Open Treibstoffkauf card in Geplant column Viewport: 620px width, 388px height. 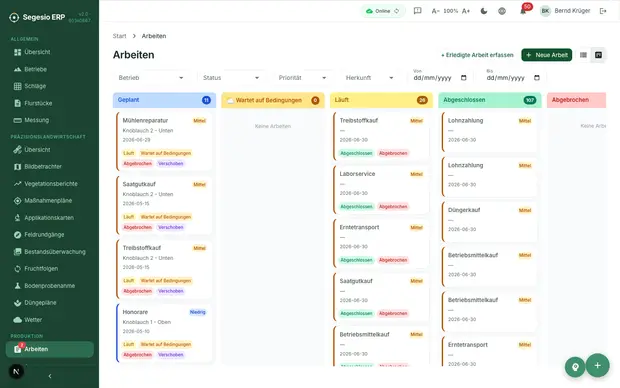[164, 269]
